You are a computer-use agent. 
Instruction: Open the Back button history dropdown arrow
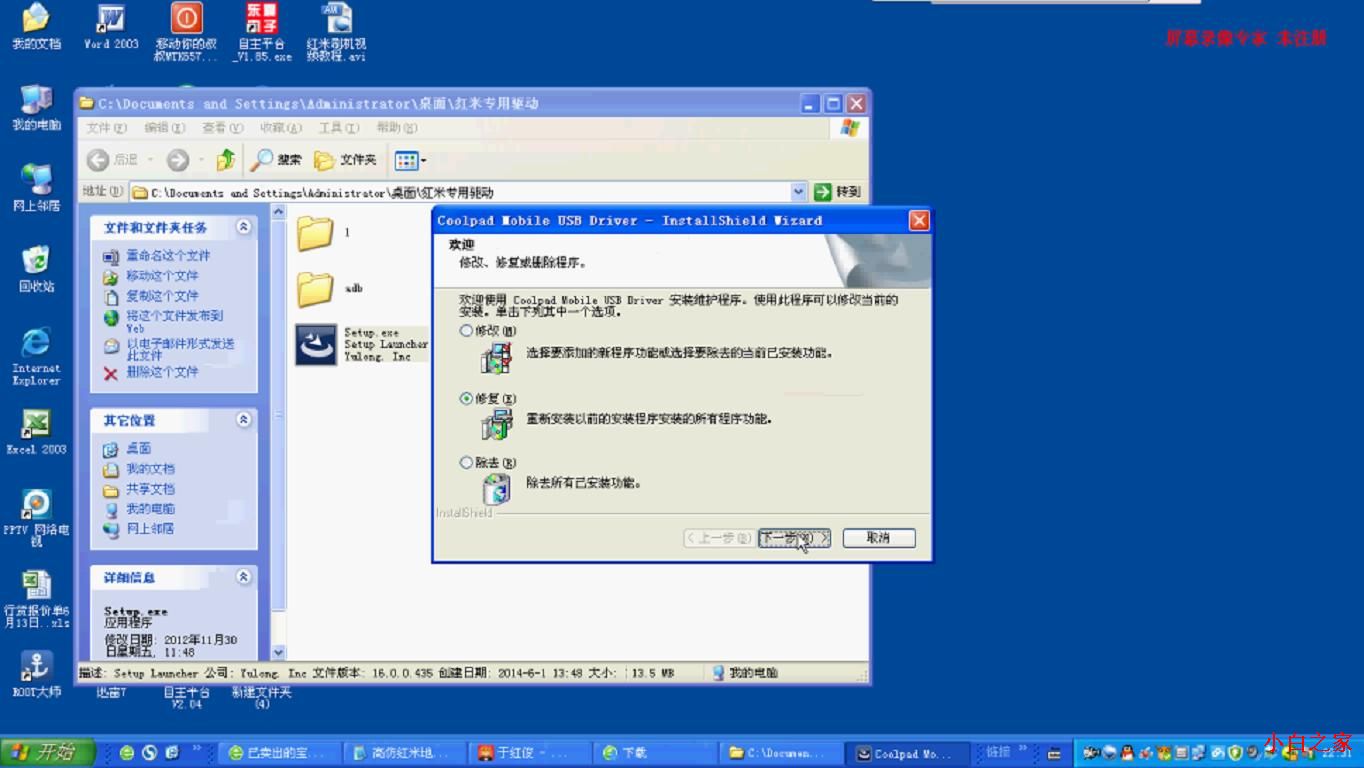[151, 160]
